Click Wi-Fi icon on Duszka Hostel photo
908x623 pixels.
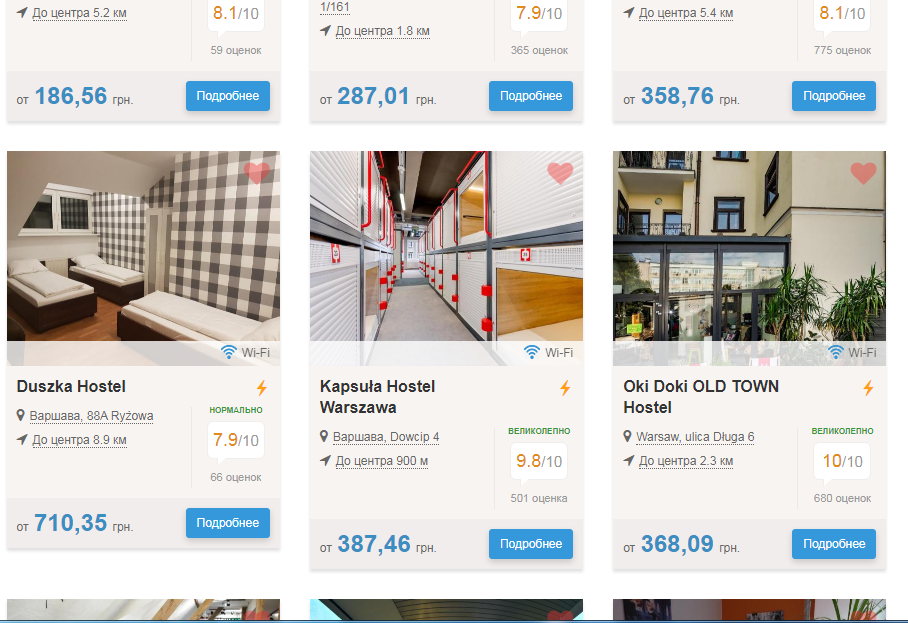229,352
